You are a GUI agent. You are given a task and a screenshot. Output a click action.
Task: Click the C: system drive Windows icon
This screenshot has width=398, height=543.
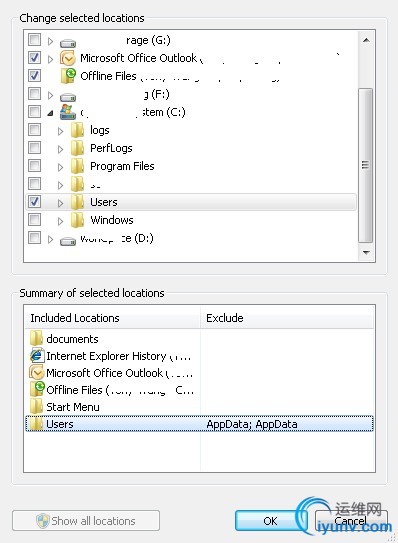coord(68,112)
